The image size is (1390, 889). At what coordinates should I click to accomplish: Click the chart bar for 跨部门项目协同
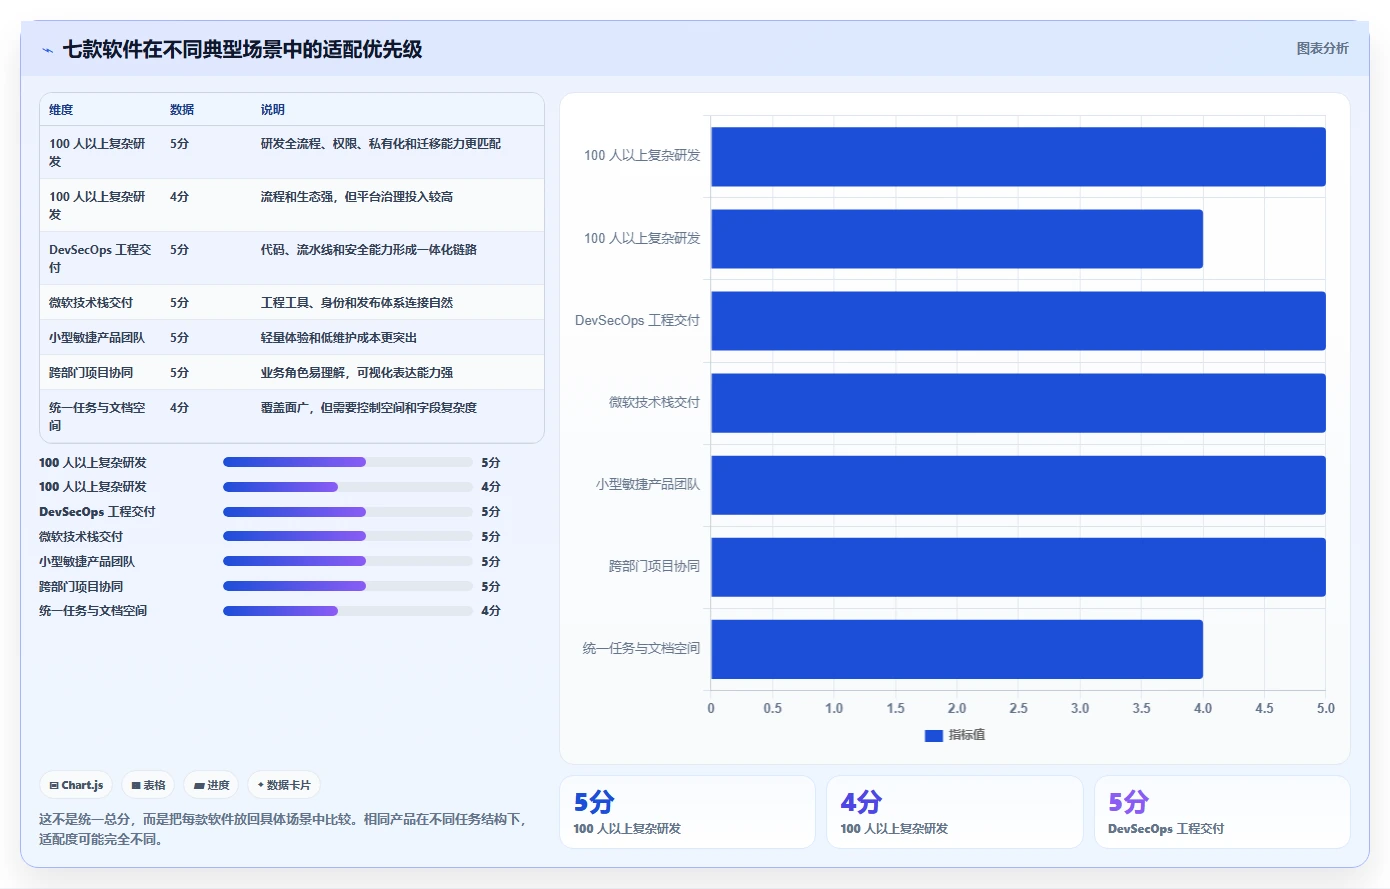pyautogui.click(x=1018, y=567)
